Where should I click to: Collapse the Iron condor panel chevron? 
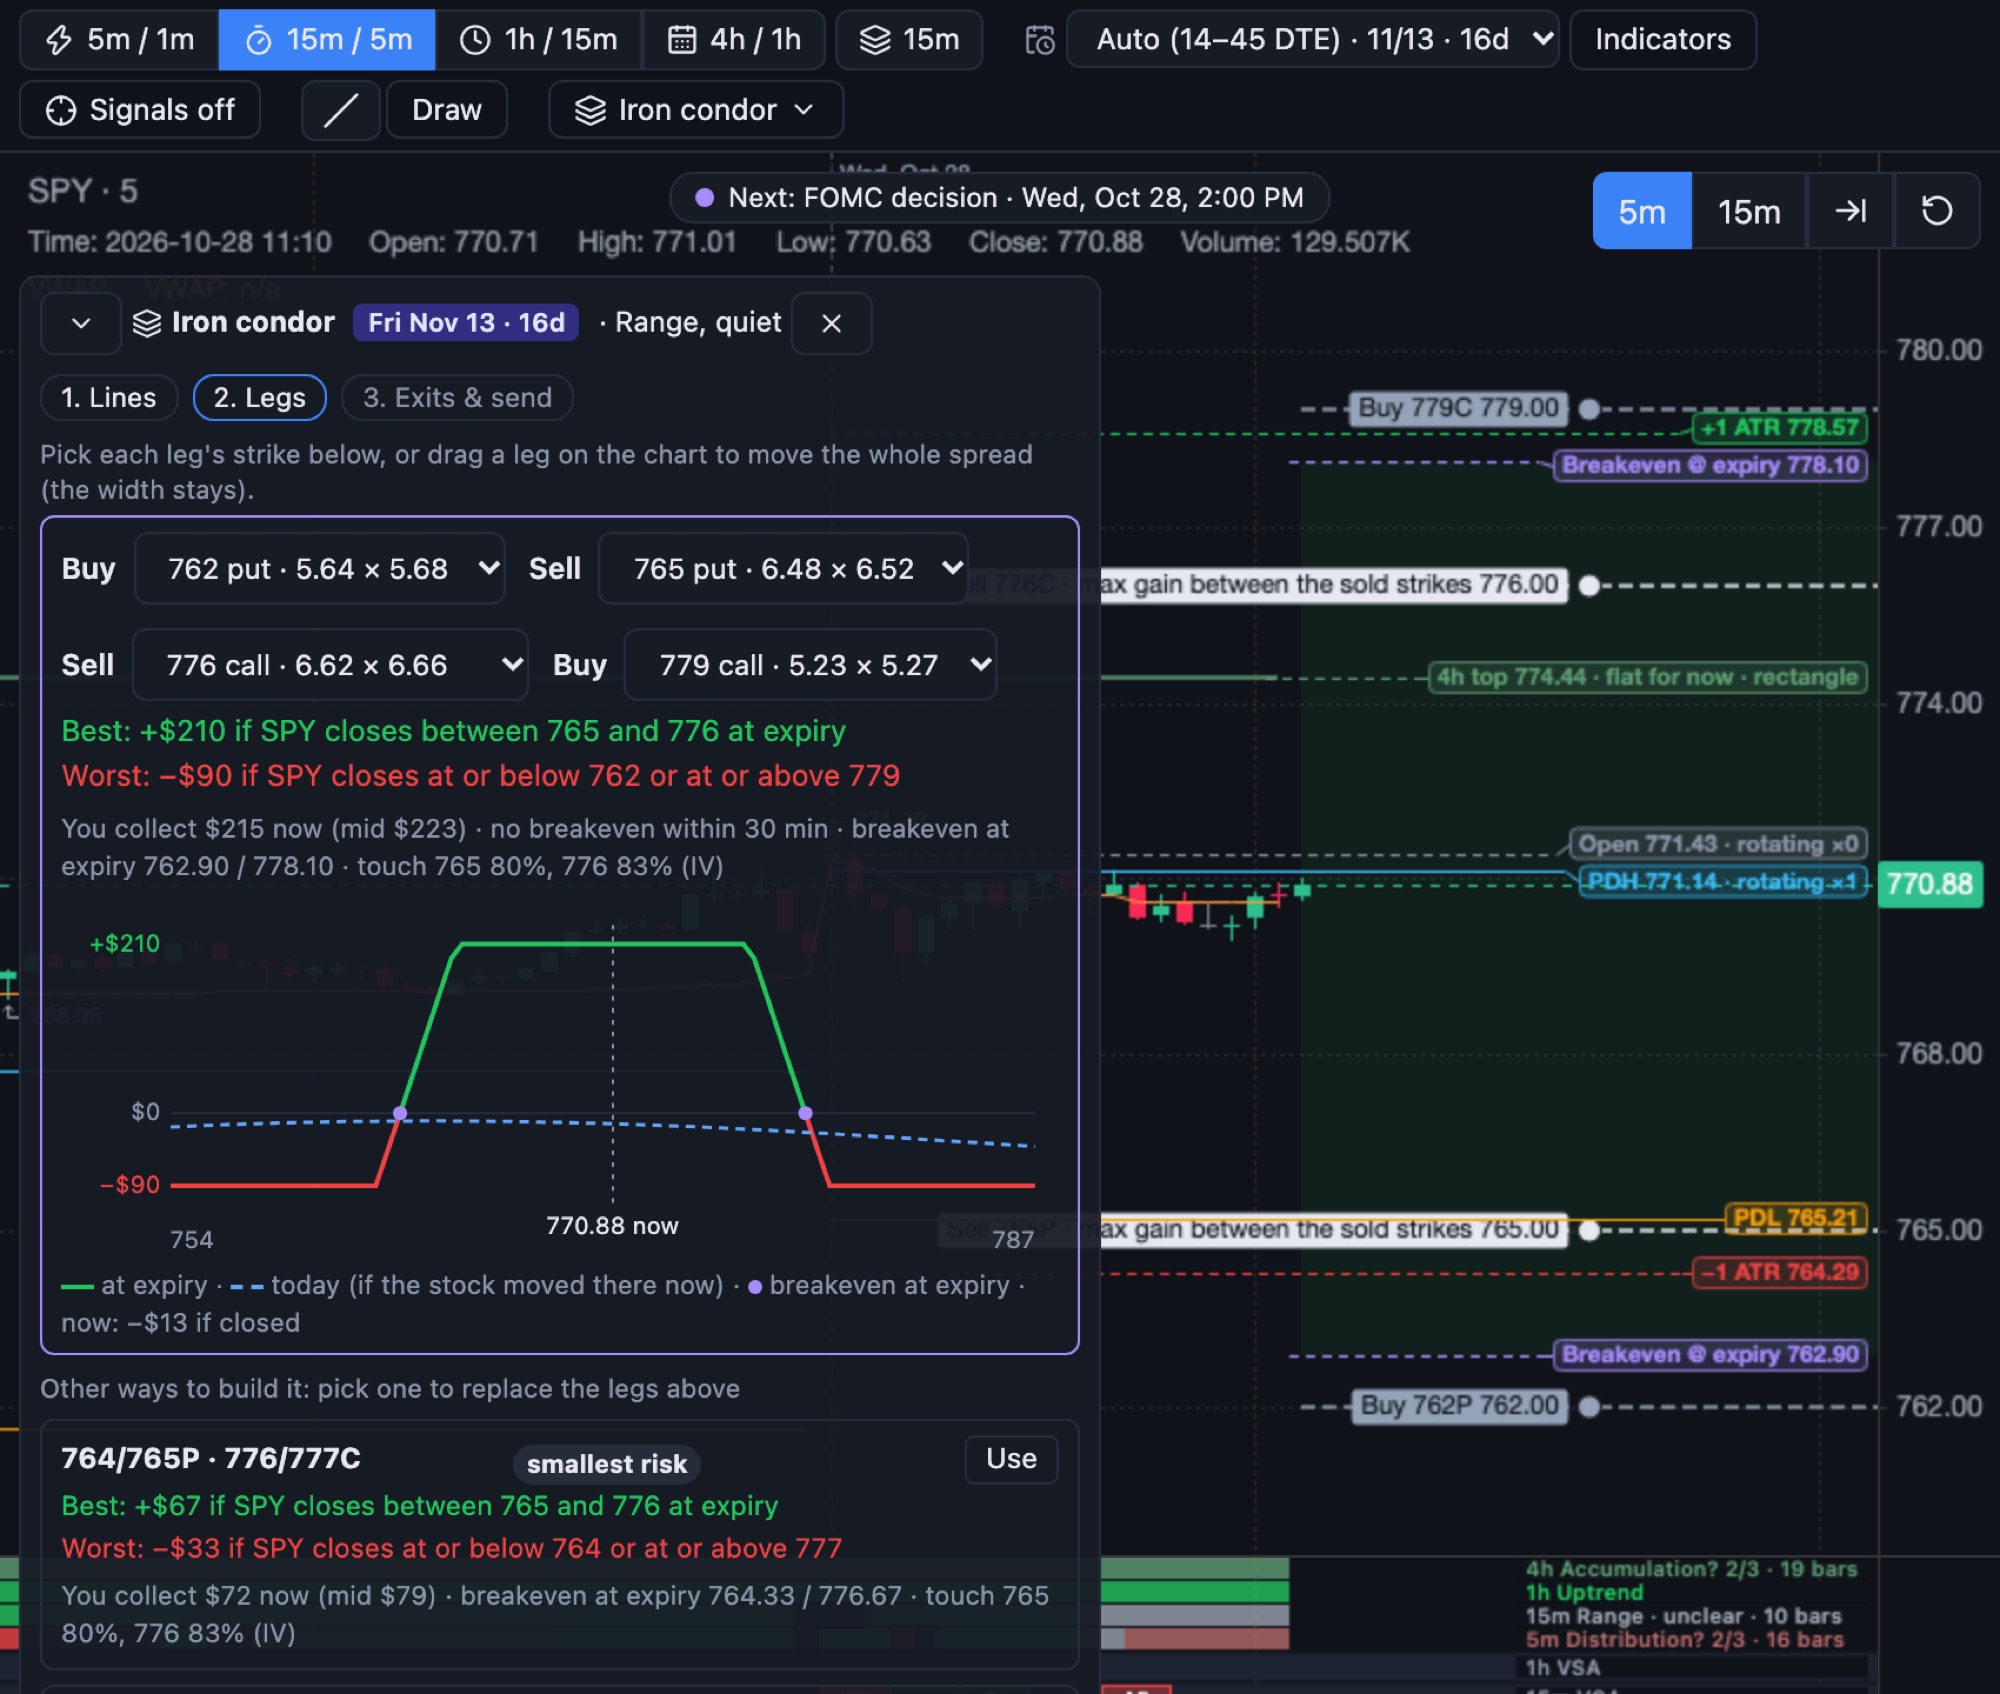[x=81, y=323]
